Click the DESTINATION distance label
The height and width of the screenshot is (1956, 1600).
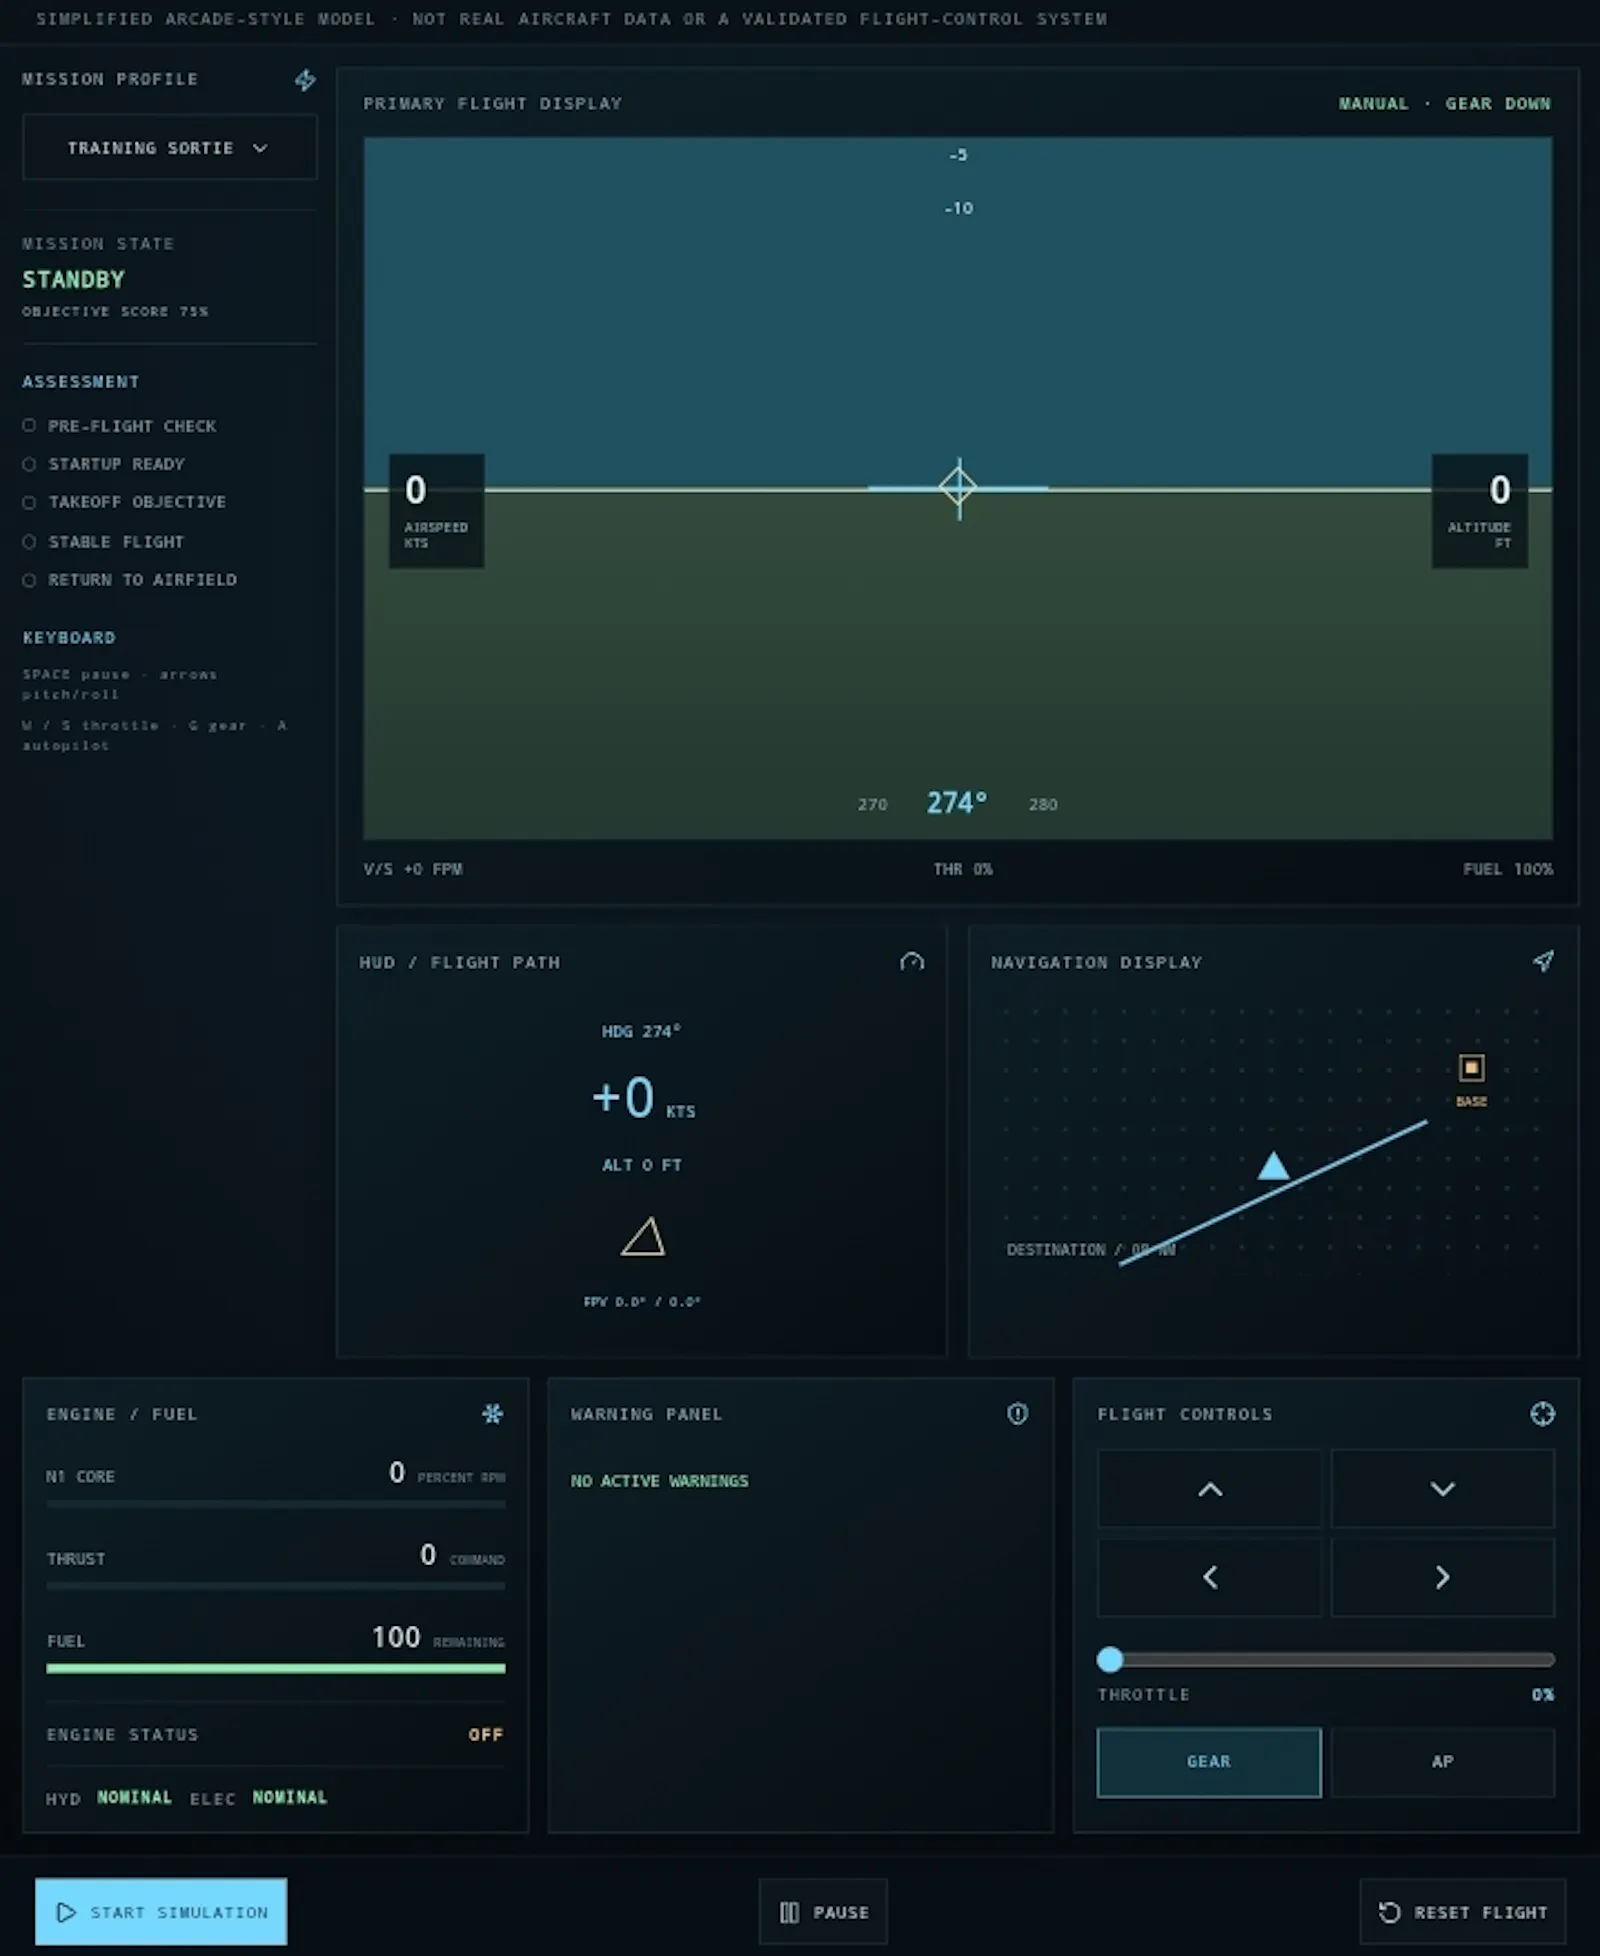[x=1090, y=1250]
